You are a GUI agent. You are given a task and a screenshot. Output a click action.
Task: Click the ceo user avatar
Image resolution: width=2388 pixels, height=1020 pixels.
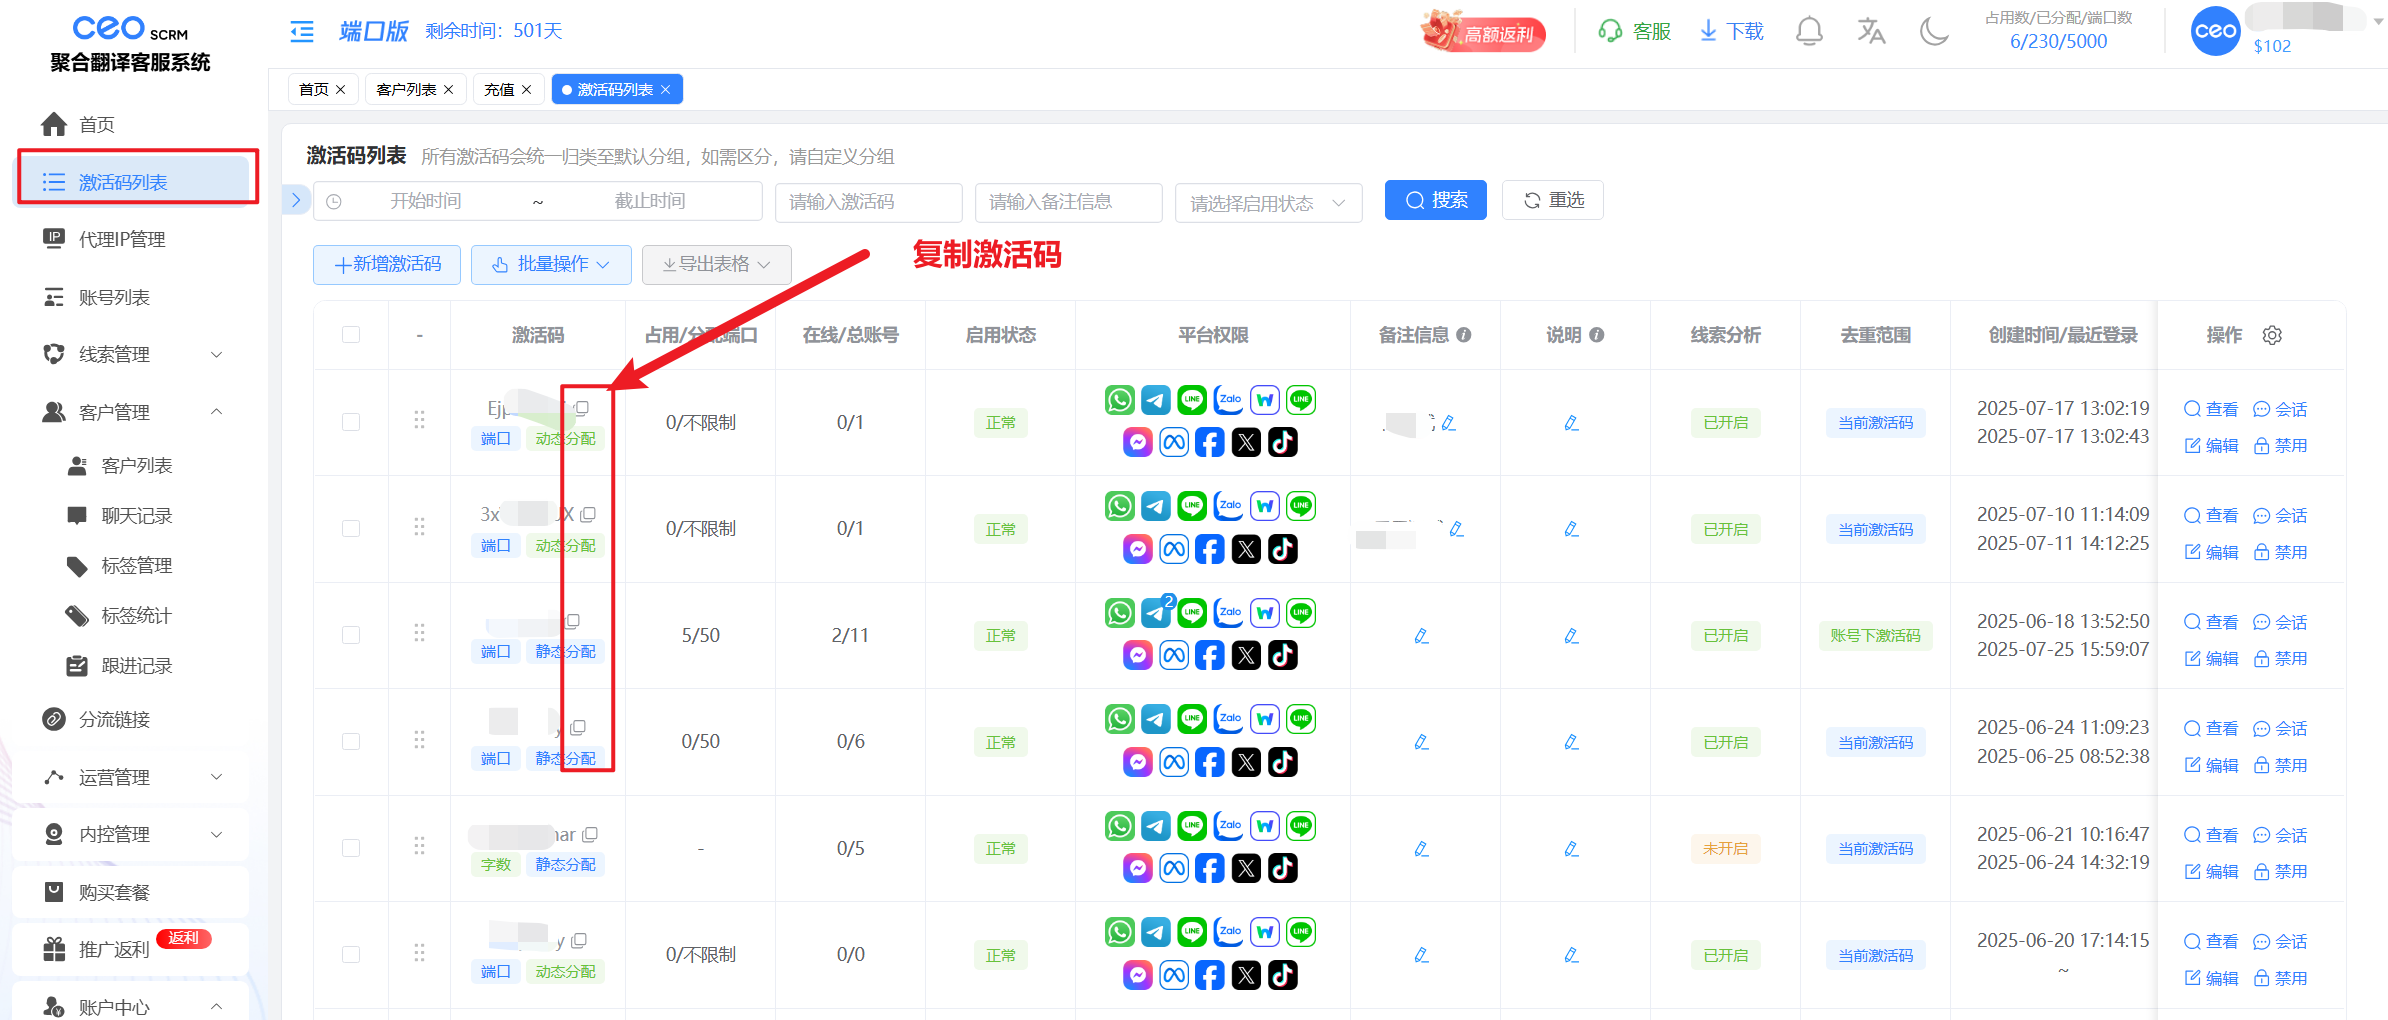click(2215, 31)
